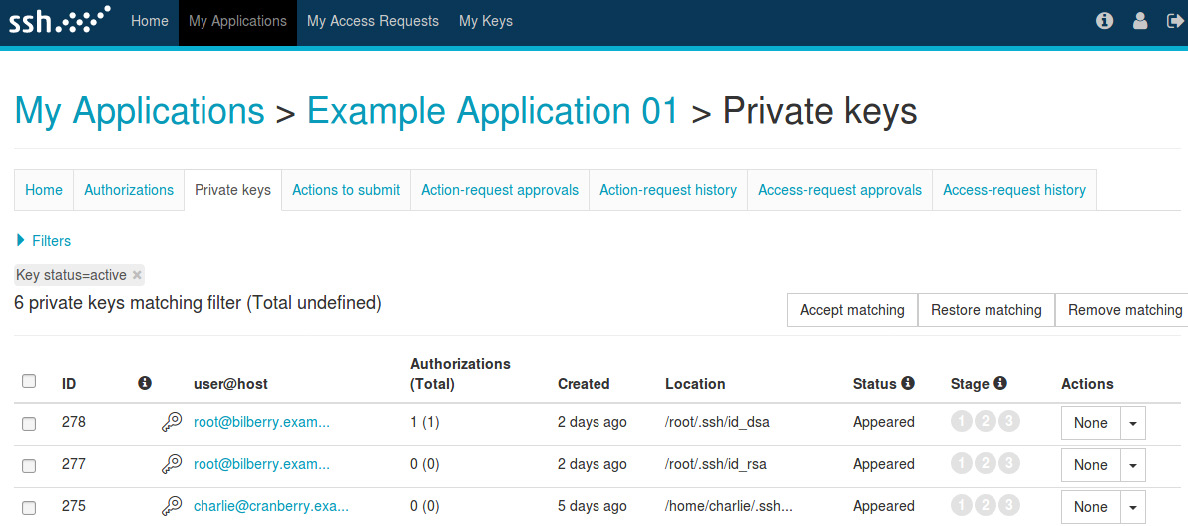This screenshot has width=1188, height=526.
Task: Click the None action button for key 275
Action: coord(1091,507)
